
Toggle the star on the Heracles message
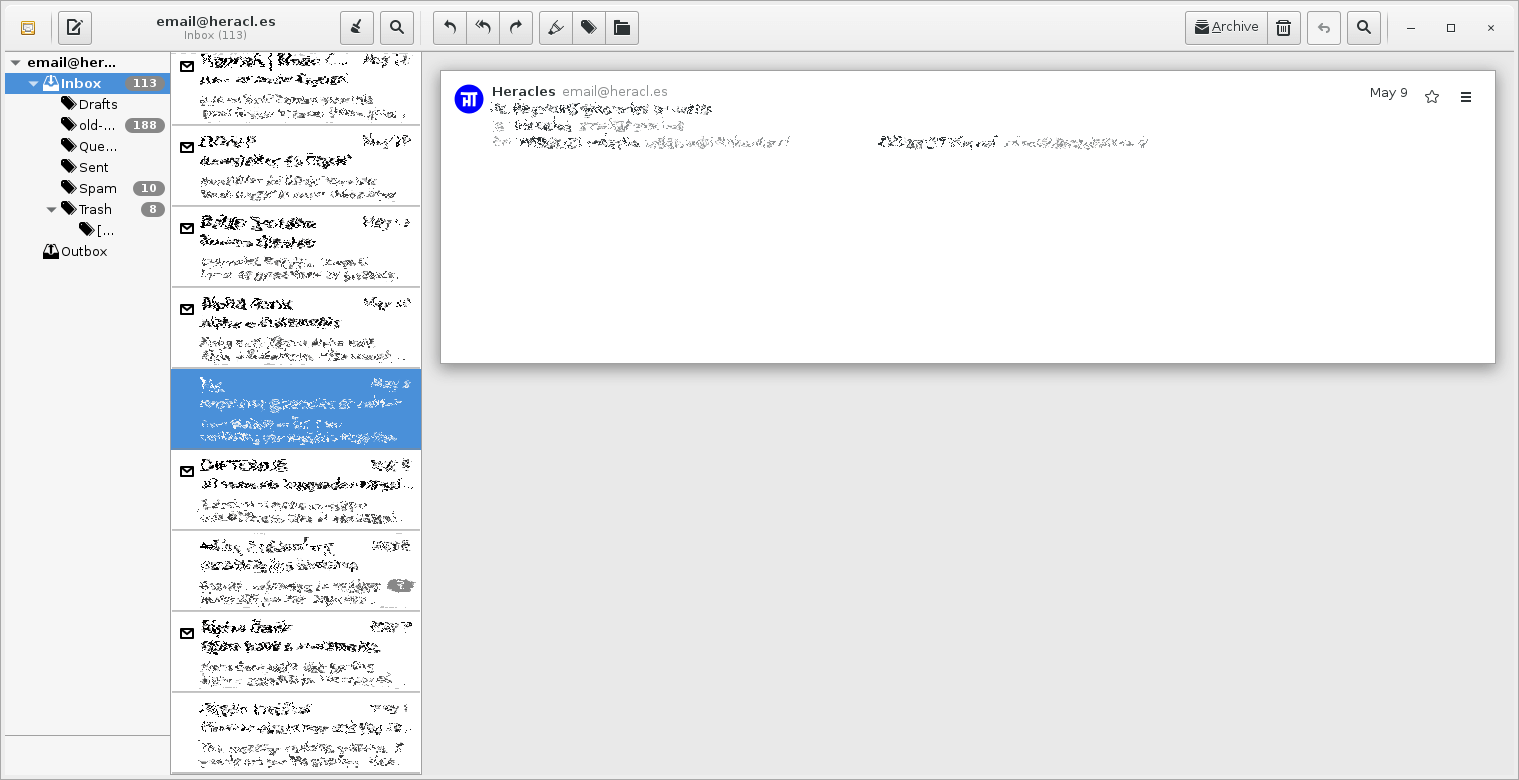tap(1432, 97)
